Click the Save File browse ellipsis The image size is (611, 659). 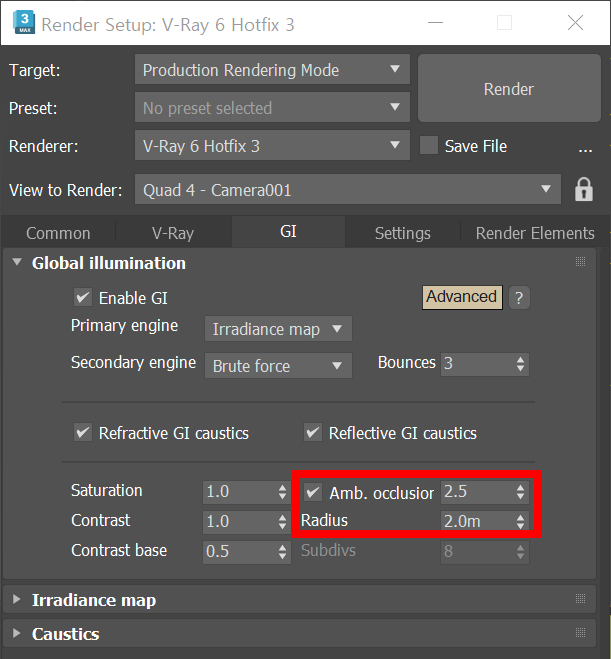[585, 149]
